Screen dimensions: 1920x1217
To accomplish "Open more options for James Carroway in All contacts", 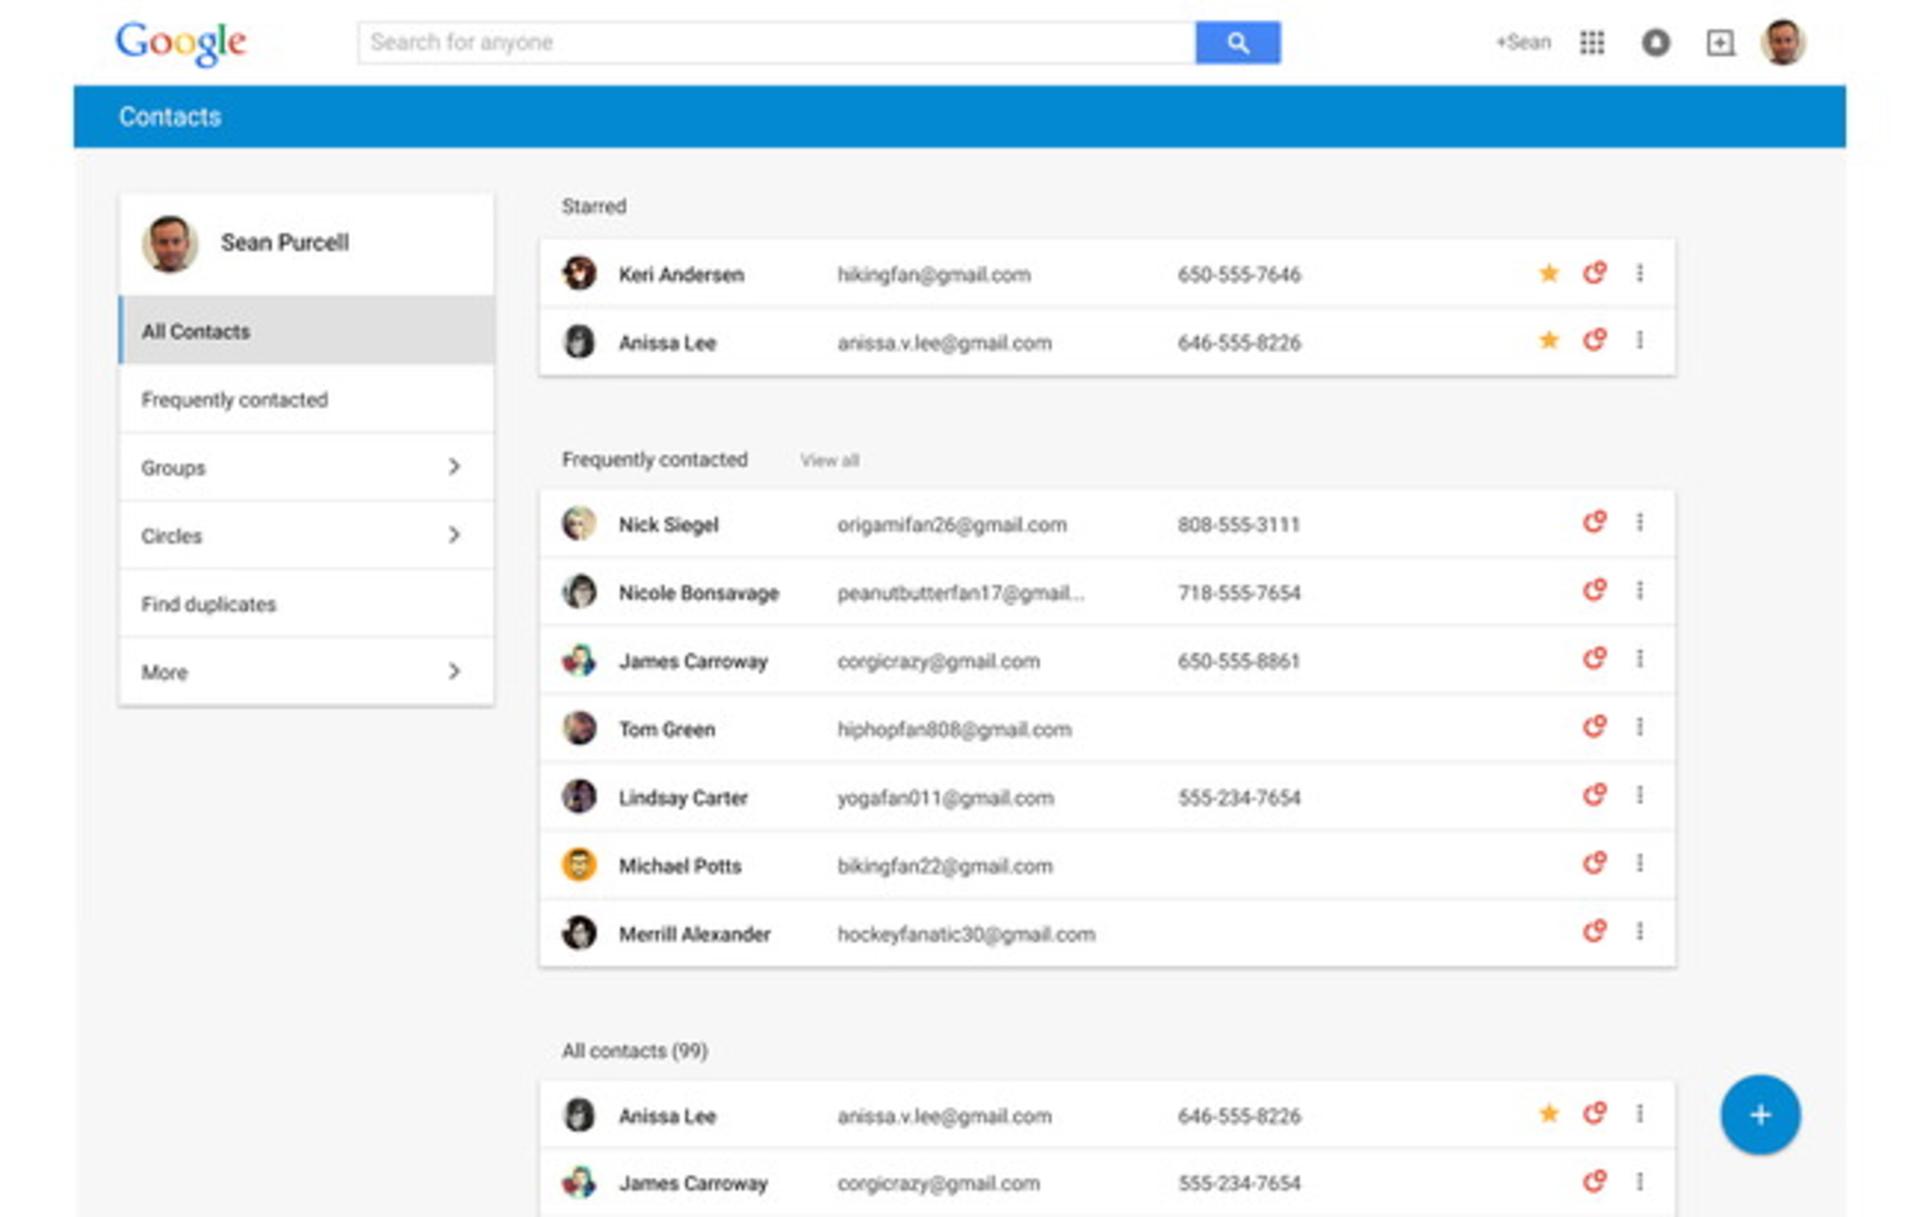I will 1640,1181.
